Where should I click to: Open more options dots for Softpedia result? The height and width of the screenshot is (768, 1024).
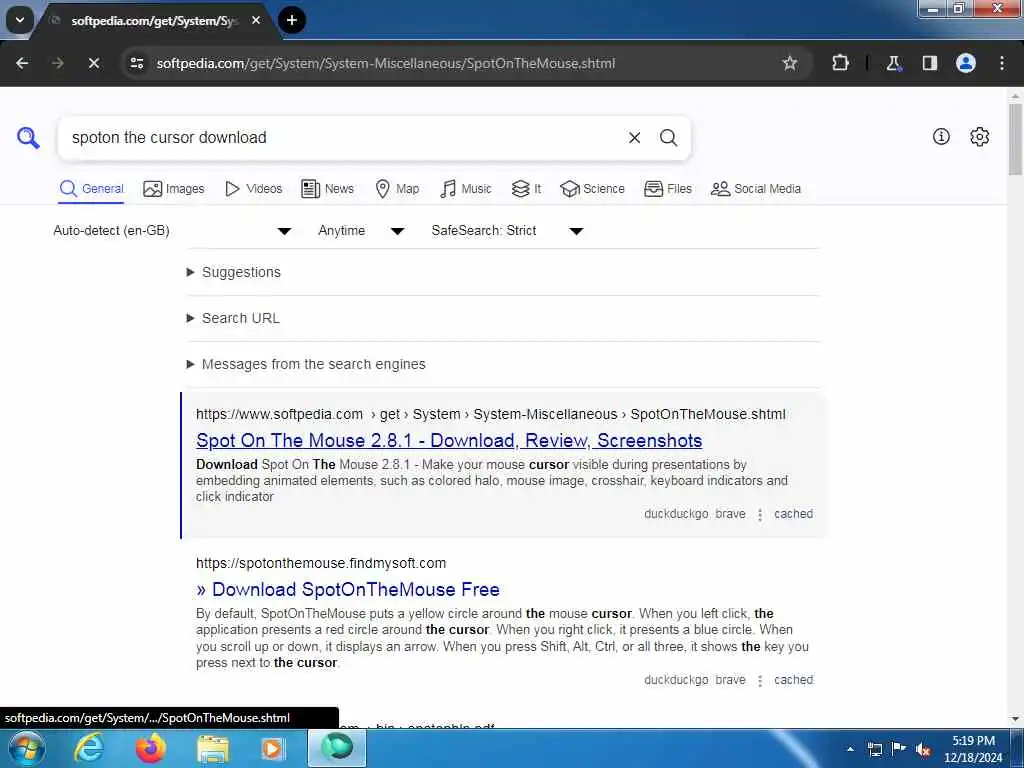760,515
